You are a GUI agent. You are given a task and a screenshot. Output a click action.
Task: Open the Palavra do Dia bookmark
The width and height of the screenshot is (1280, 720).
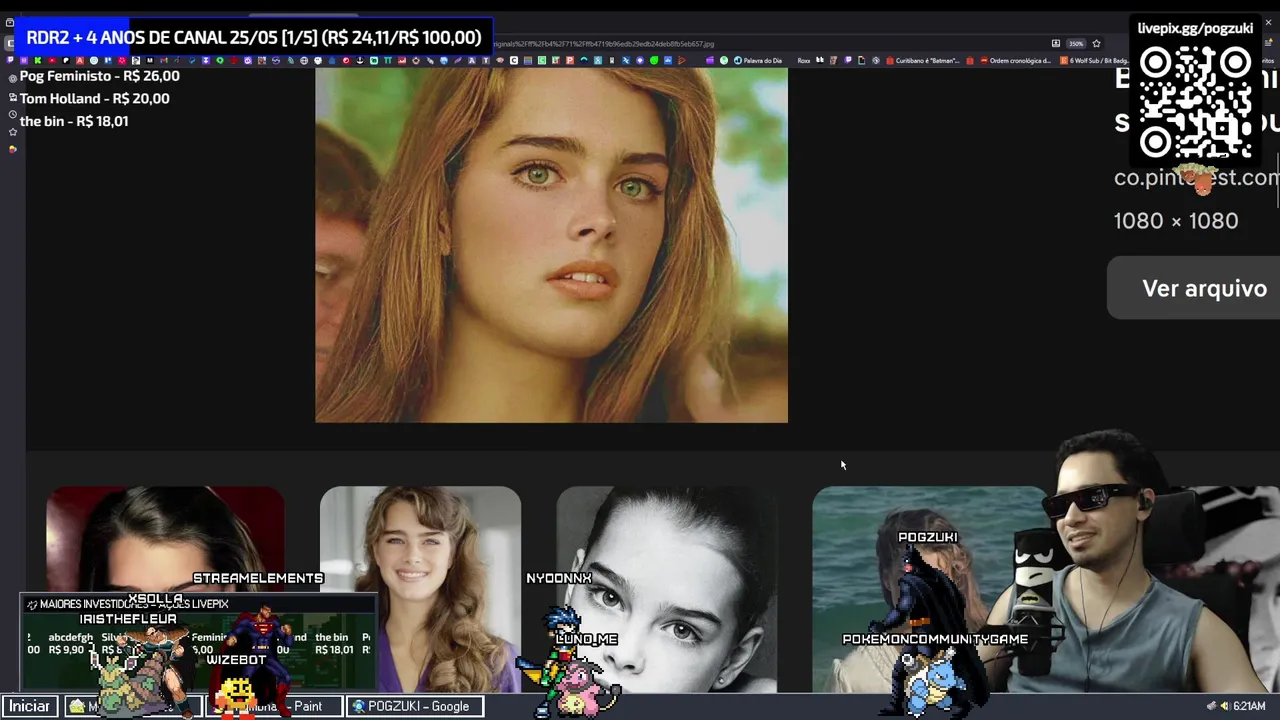[x=758, y=61]
